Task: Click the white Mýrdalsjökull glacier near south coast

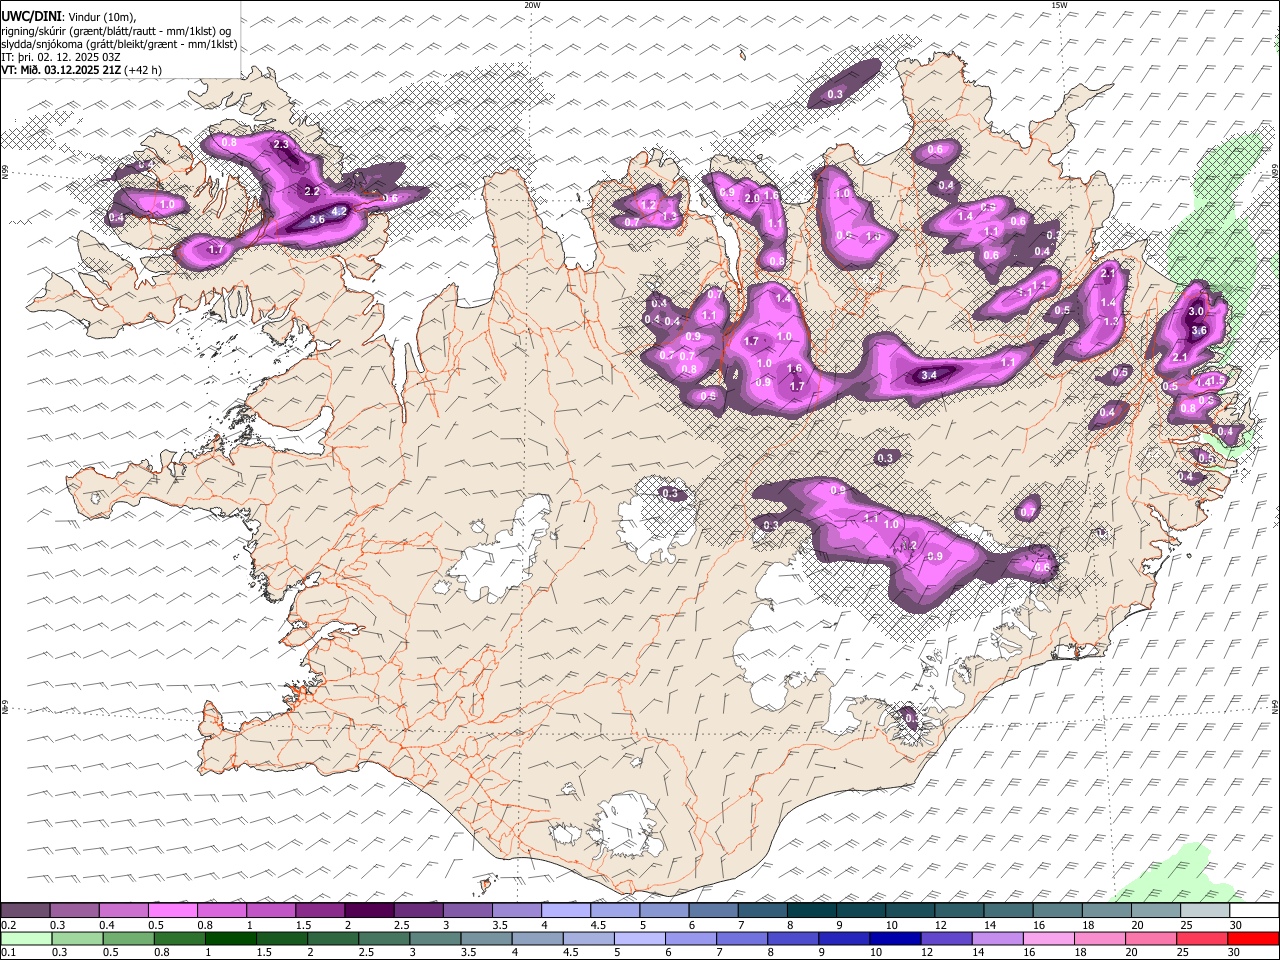Action: (628, 825)
